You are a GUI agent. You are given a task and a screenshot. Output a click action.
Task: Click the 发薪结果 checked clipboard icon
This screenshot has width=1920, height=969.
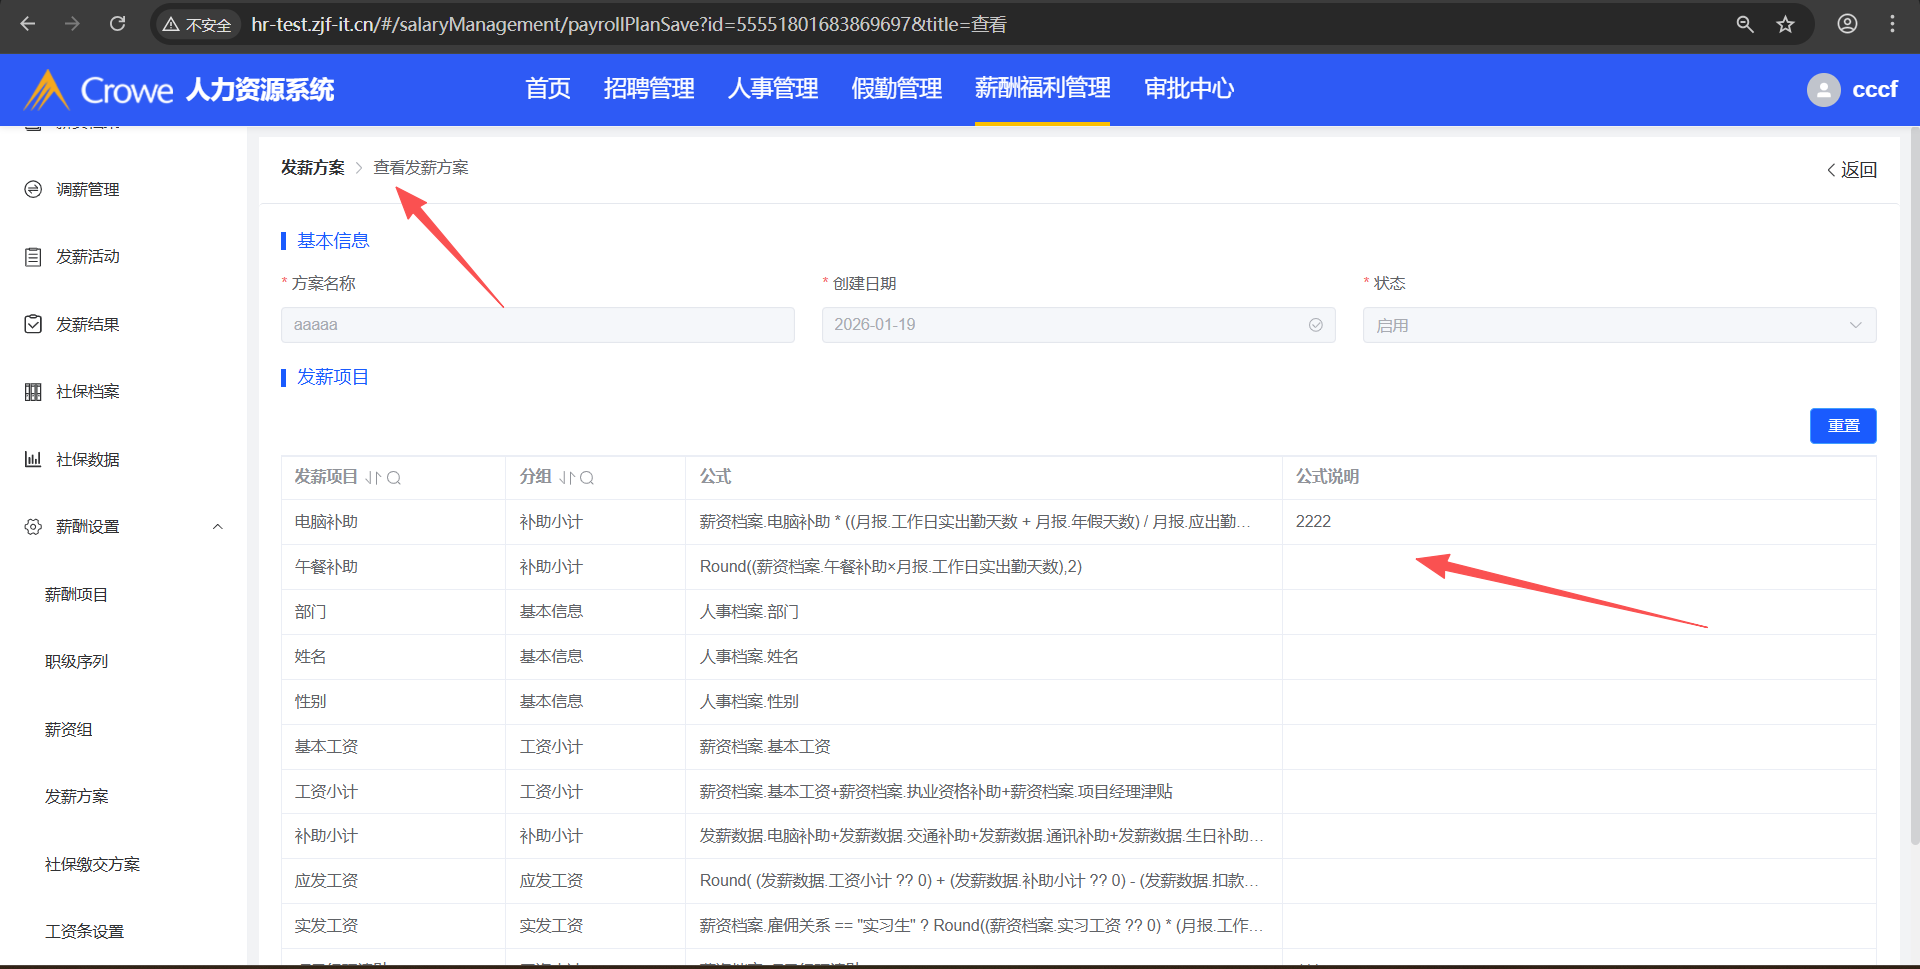33,324
